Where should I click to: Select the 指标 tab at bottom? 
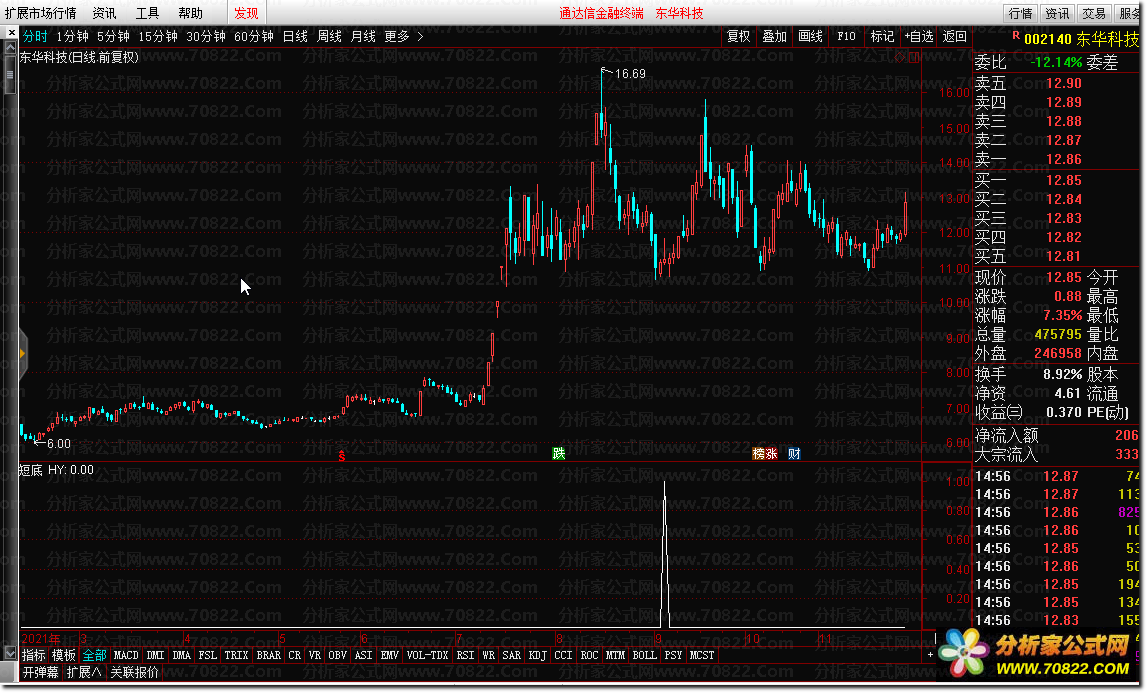coord(34,655)
